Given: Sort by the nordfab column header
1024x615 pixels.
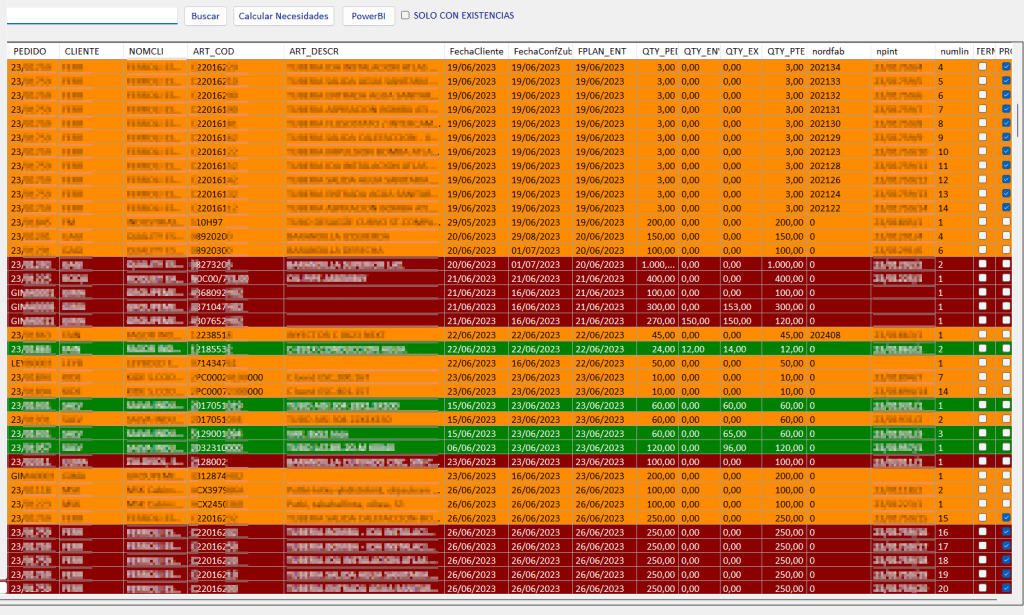Looking at the screenshot, I should pos(829,51).
